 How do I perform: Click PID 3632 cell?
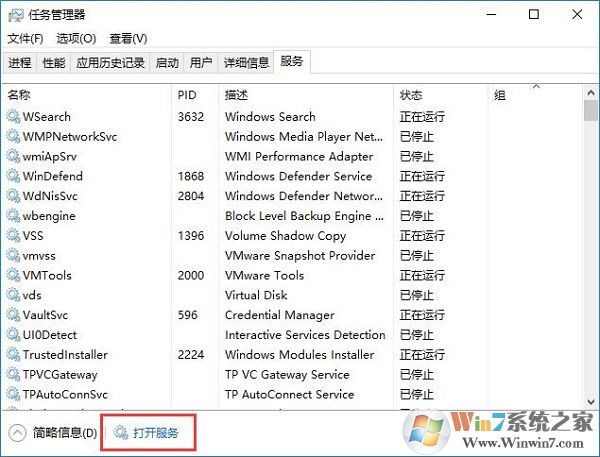coord(191,116)
